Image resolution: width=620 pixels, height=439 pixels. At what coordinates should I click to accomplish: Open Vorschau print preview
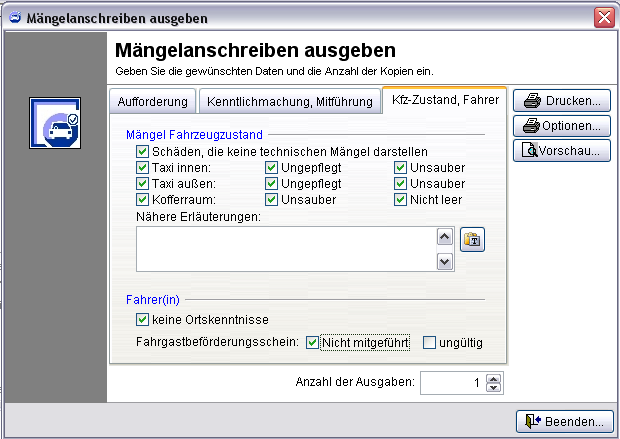(x=562, y=151)
